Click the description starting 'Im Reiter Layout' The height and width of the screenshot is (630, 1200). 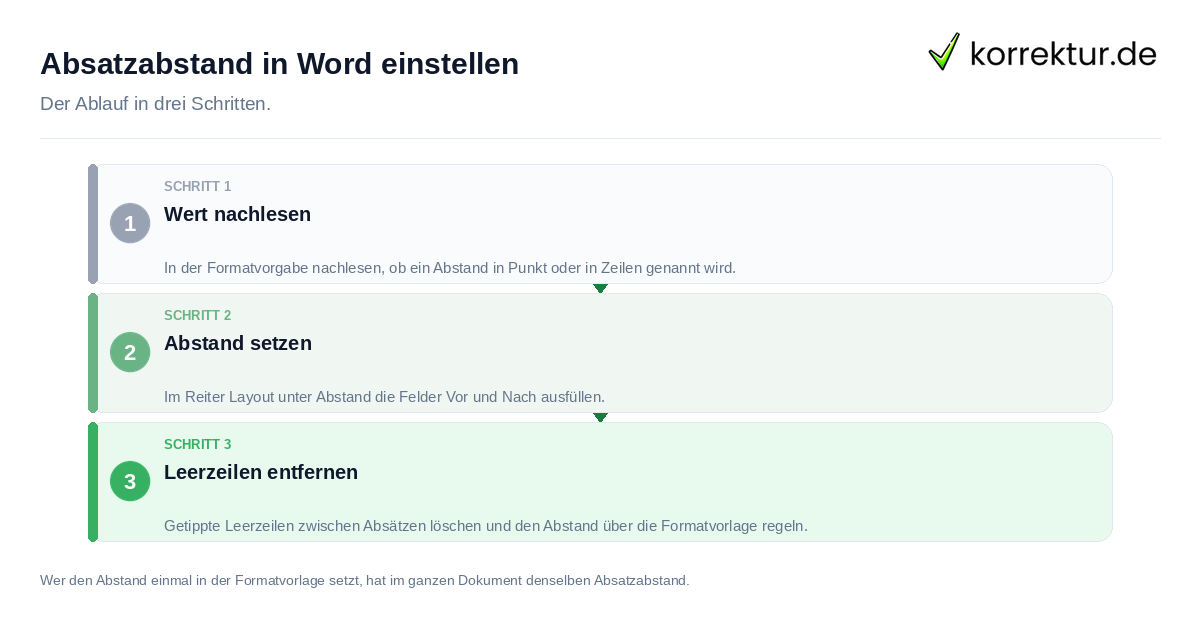tap(385, 397)
